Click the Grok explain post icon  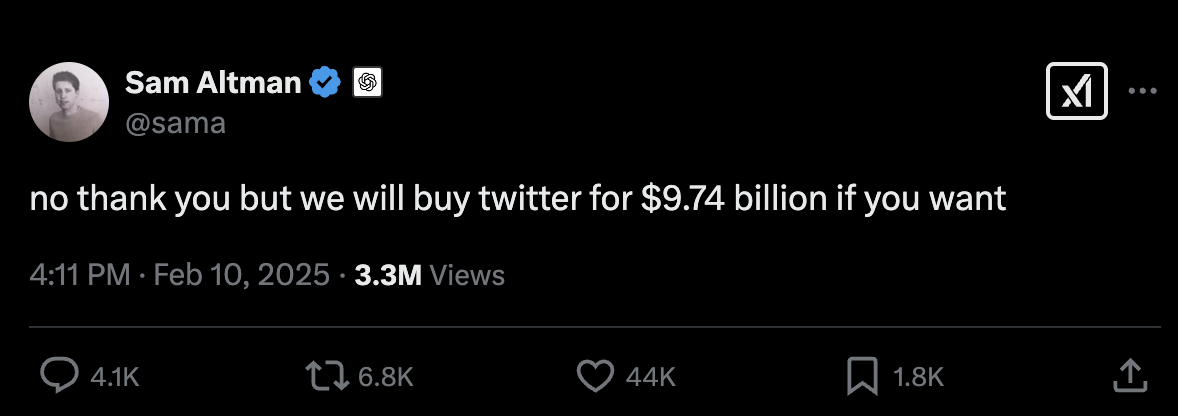1076,91
